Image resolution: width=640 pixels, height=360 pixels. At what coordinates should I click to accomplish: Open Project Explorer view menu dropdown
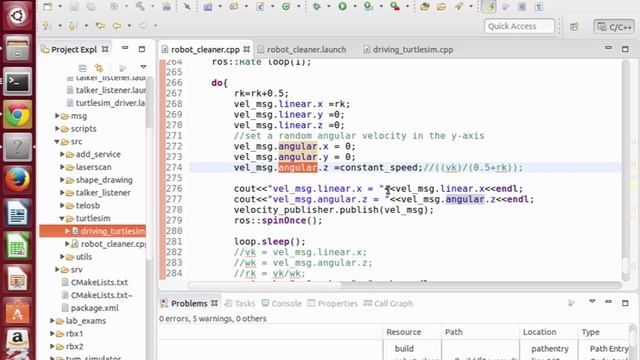(143, 67)
